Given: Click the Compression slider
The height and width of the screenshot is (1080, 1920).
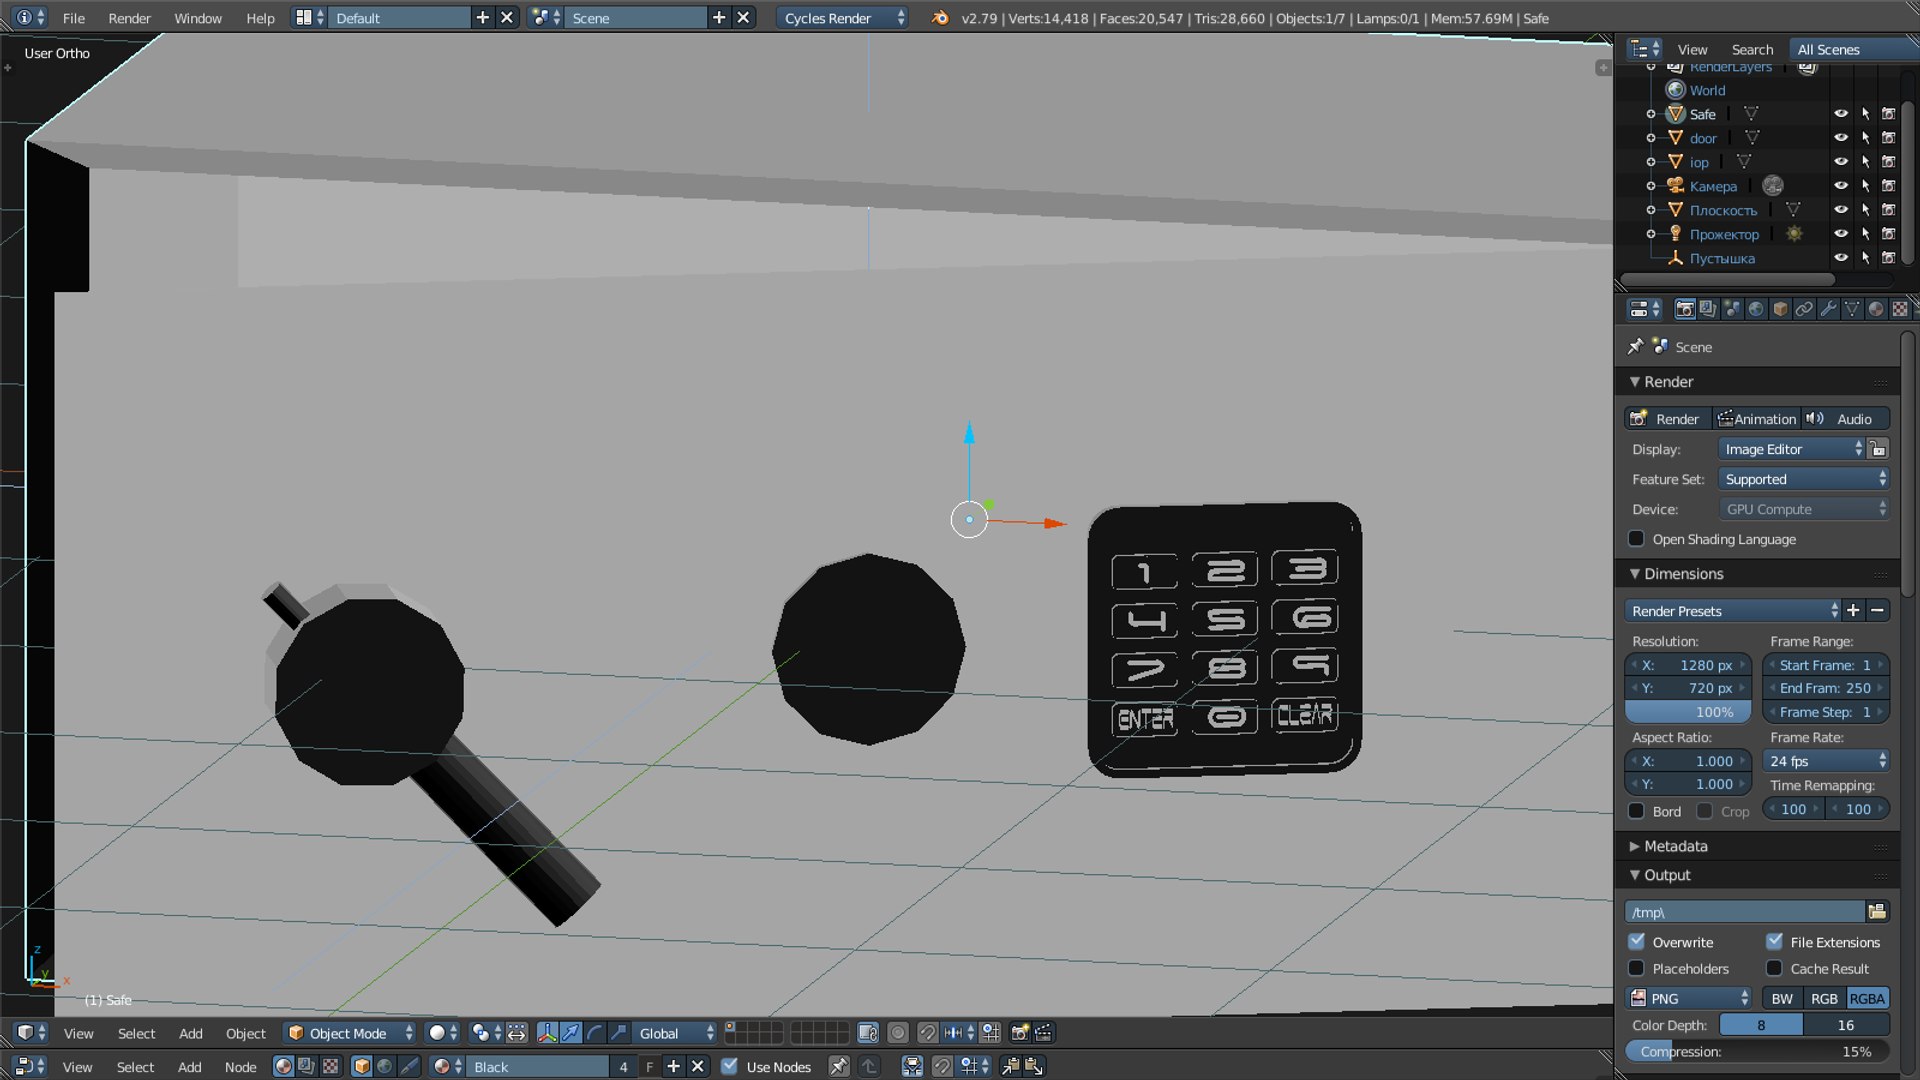Looking at the screenshot, I should pos(1757,1051).
